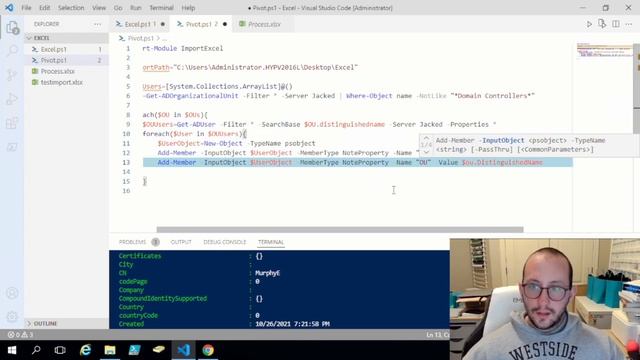Viewport: 640px width, 360px height.
Task: Open the Selection menu
Action: pyautogui.click(x=71, y=8)
